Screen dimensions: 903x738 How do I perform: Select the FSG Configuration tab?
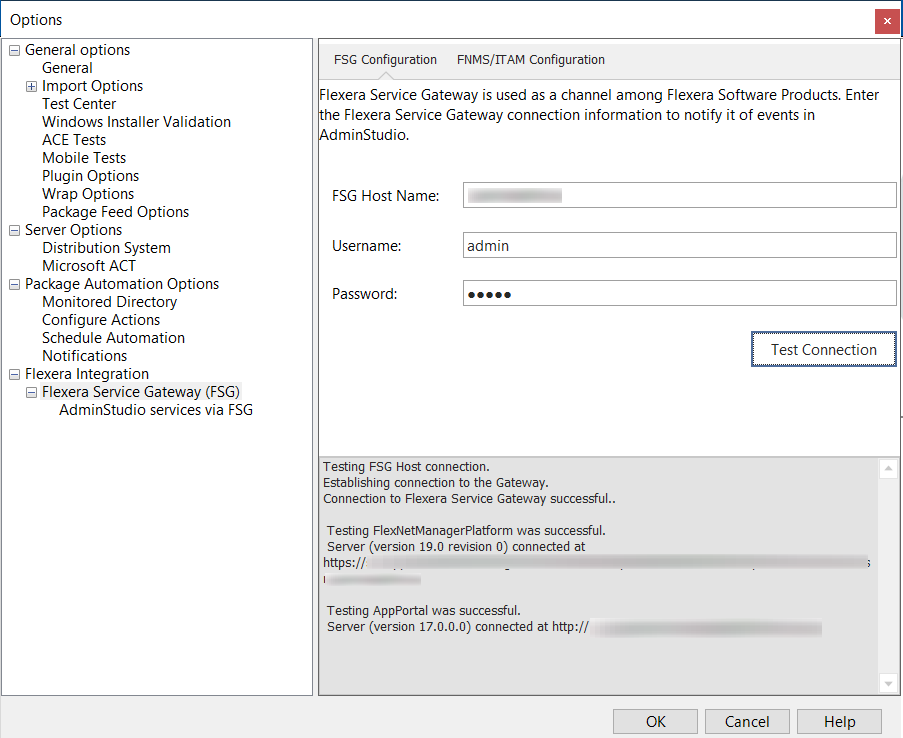[x=385, y=60]
